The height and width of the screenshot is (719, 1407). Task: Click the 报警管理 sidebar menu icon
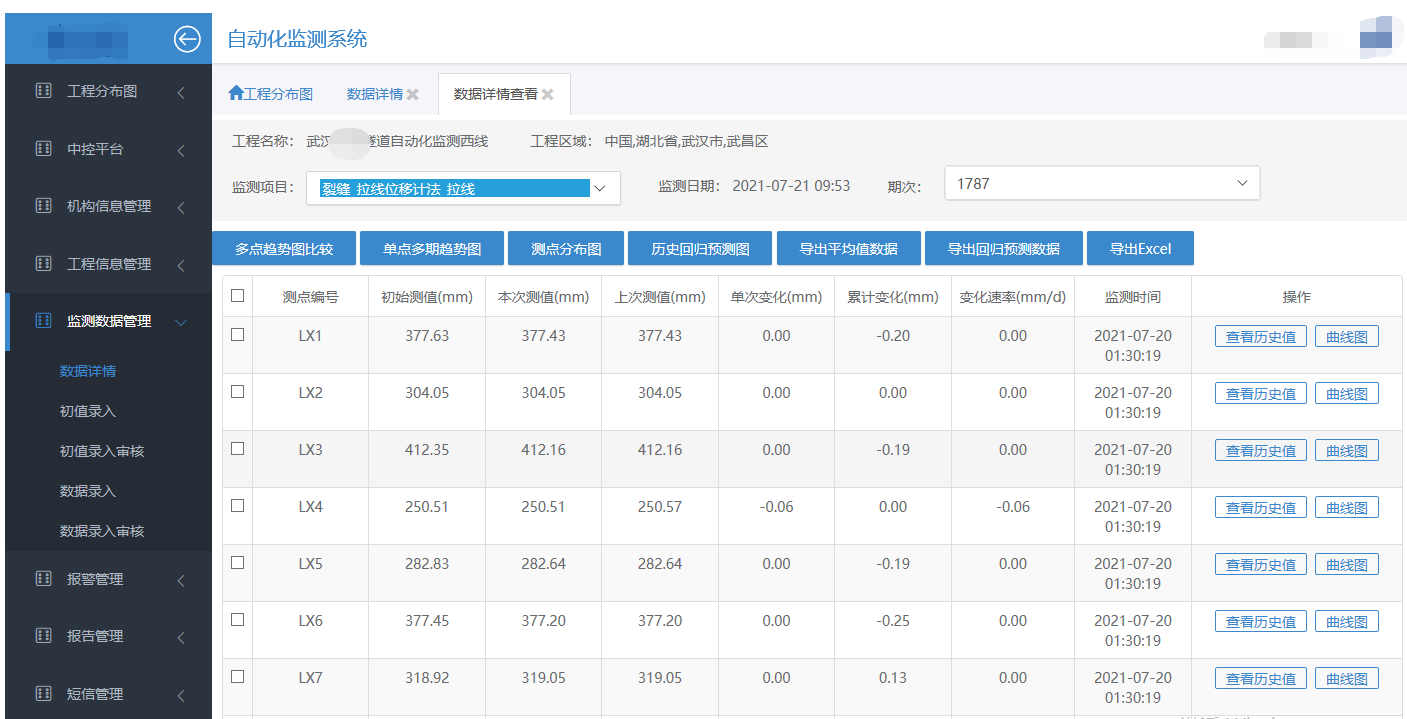click(43, 579)
